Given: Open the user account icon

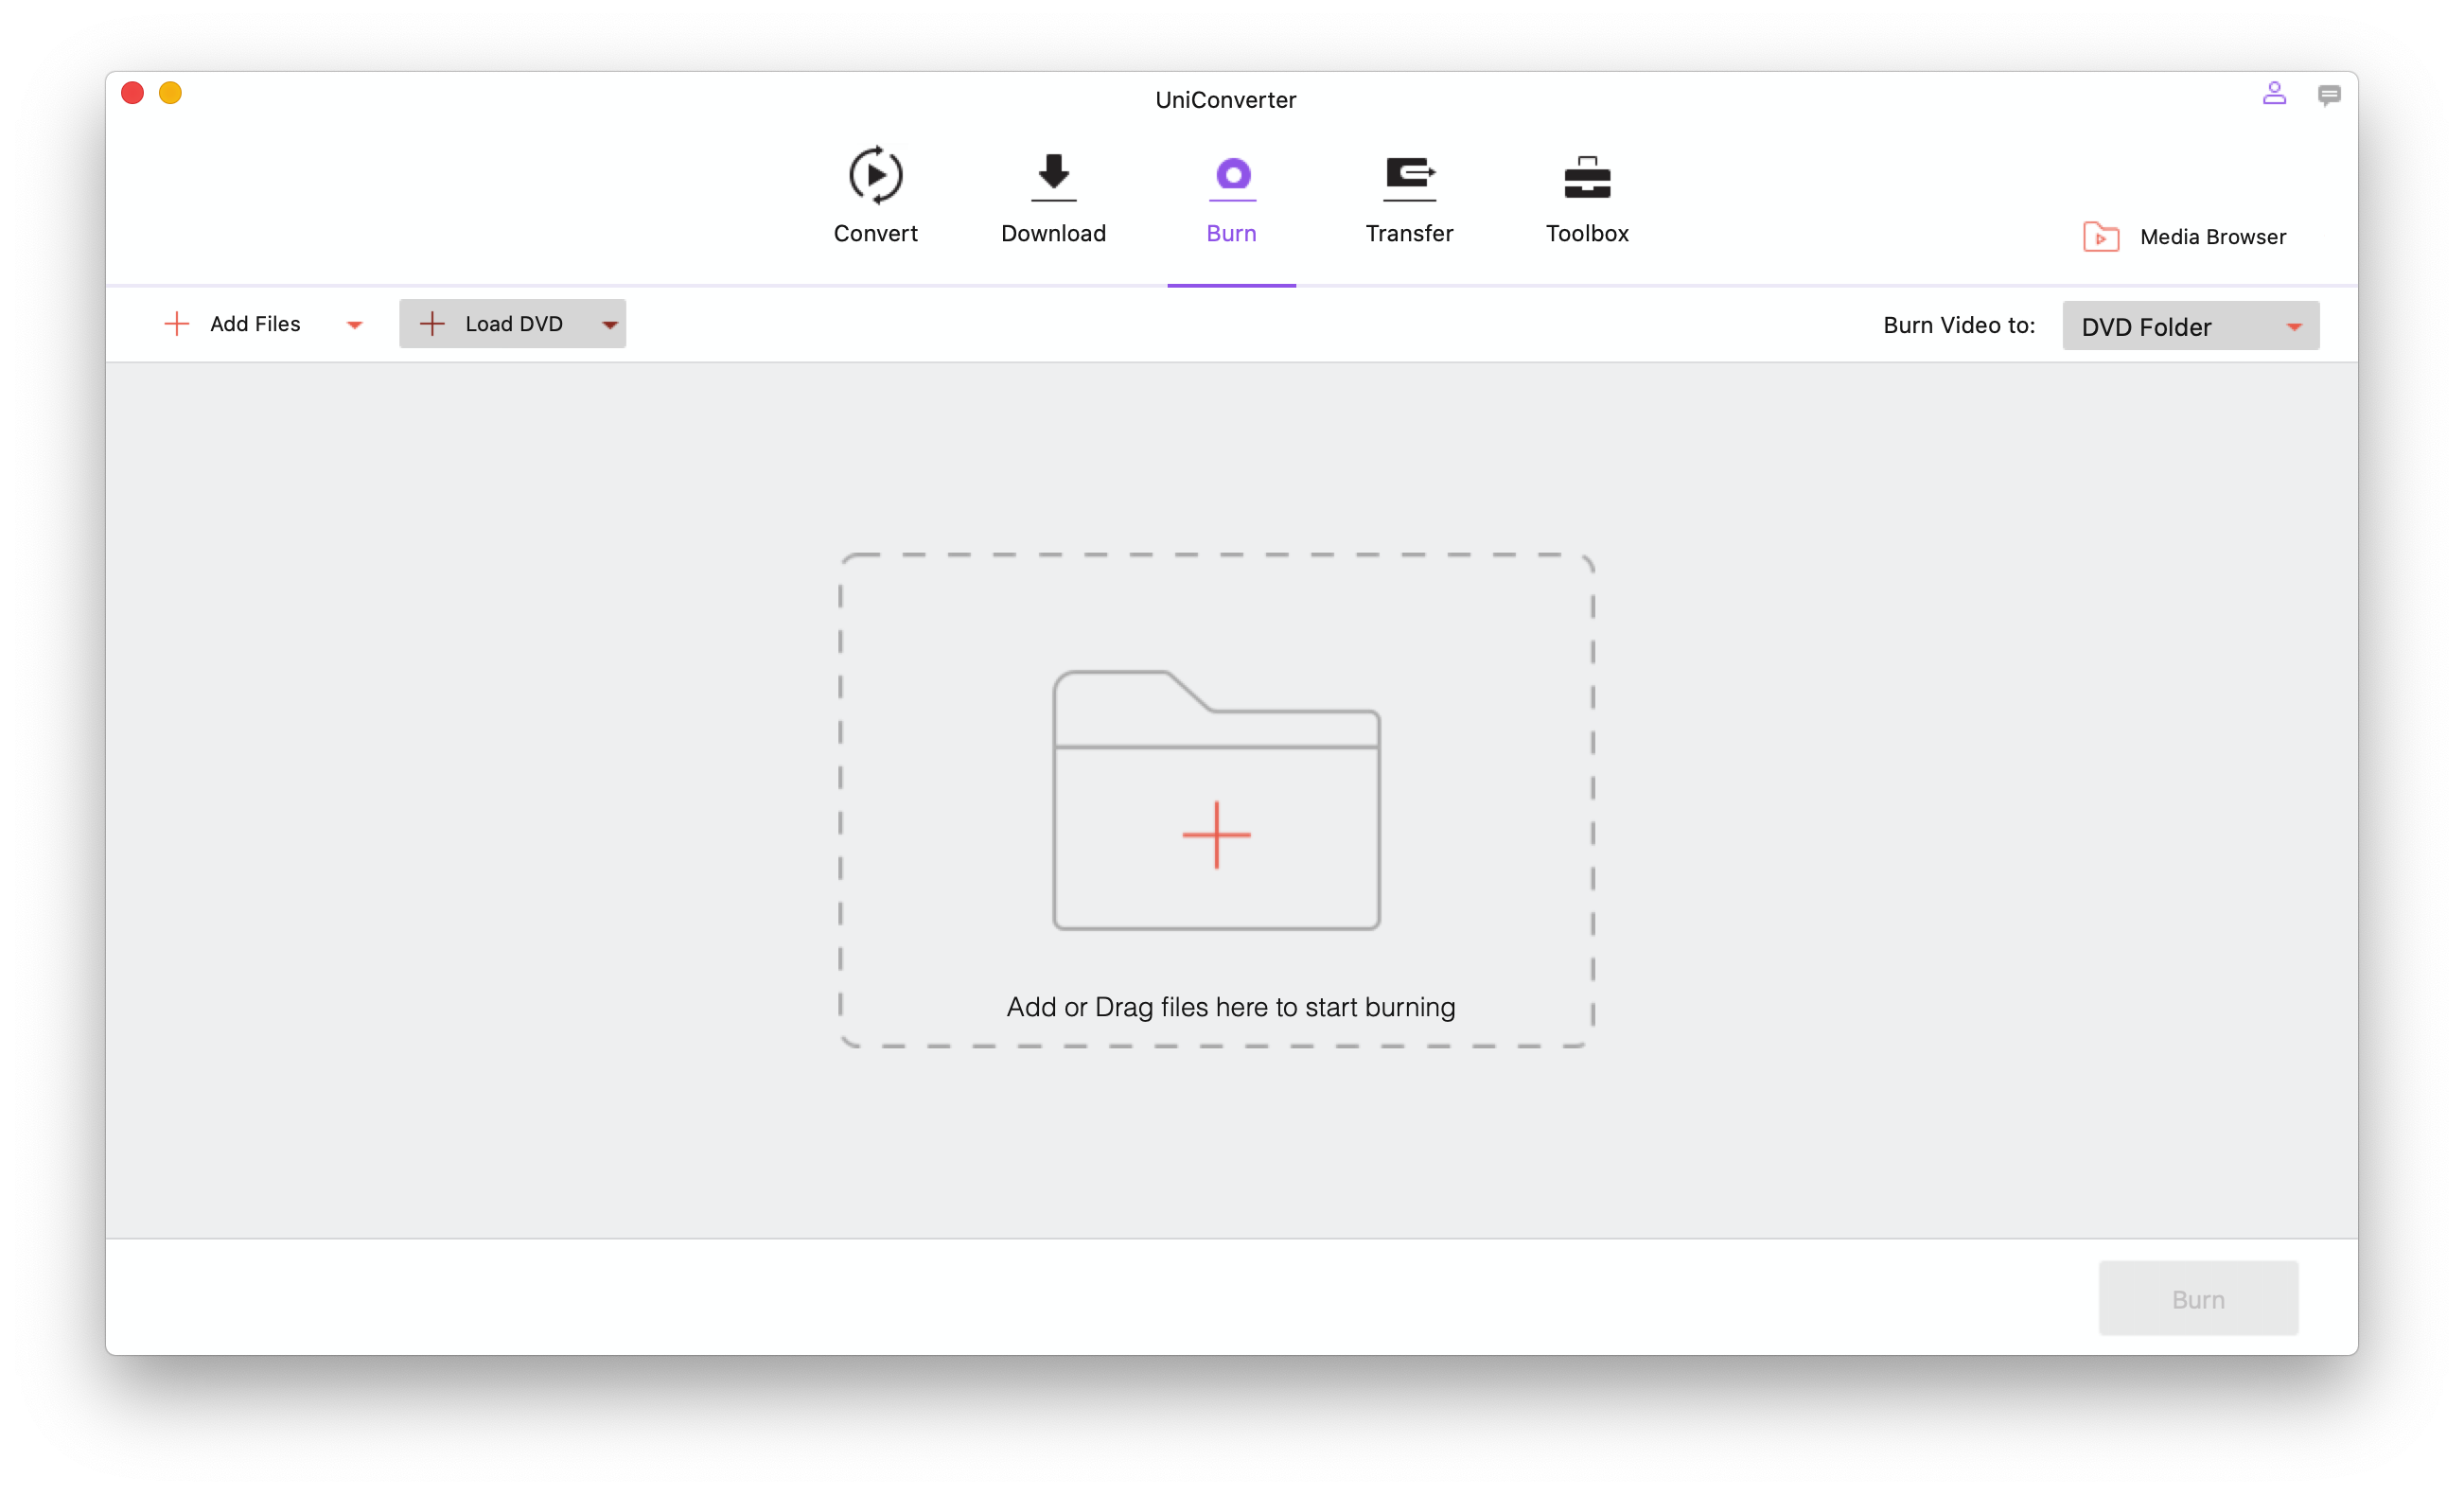Looking at the screenshot, I should click(2274, 94).
